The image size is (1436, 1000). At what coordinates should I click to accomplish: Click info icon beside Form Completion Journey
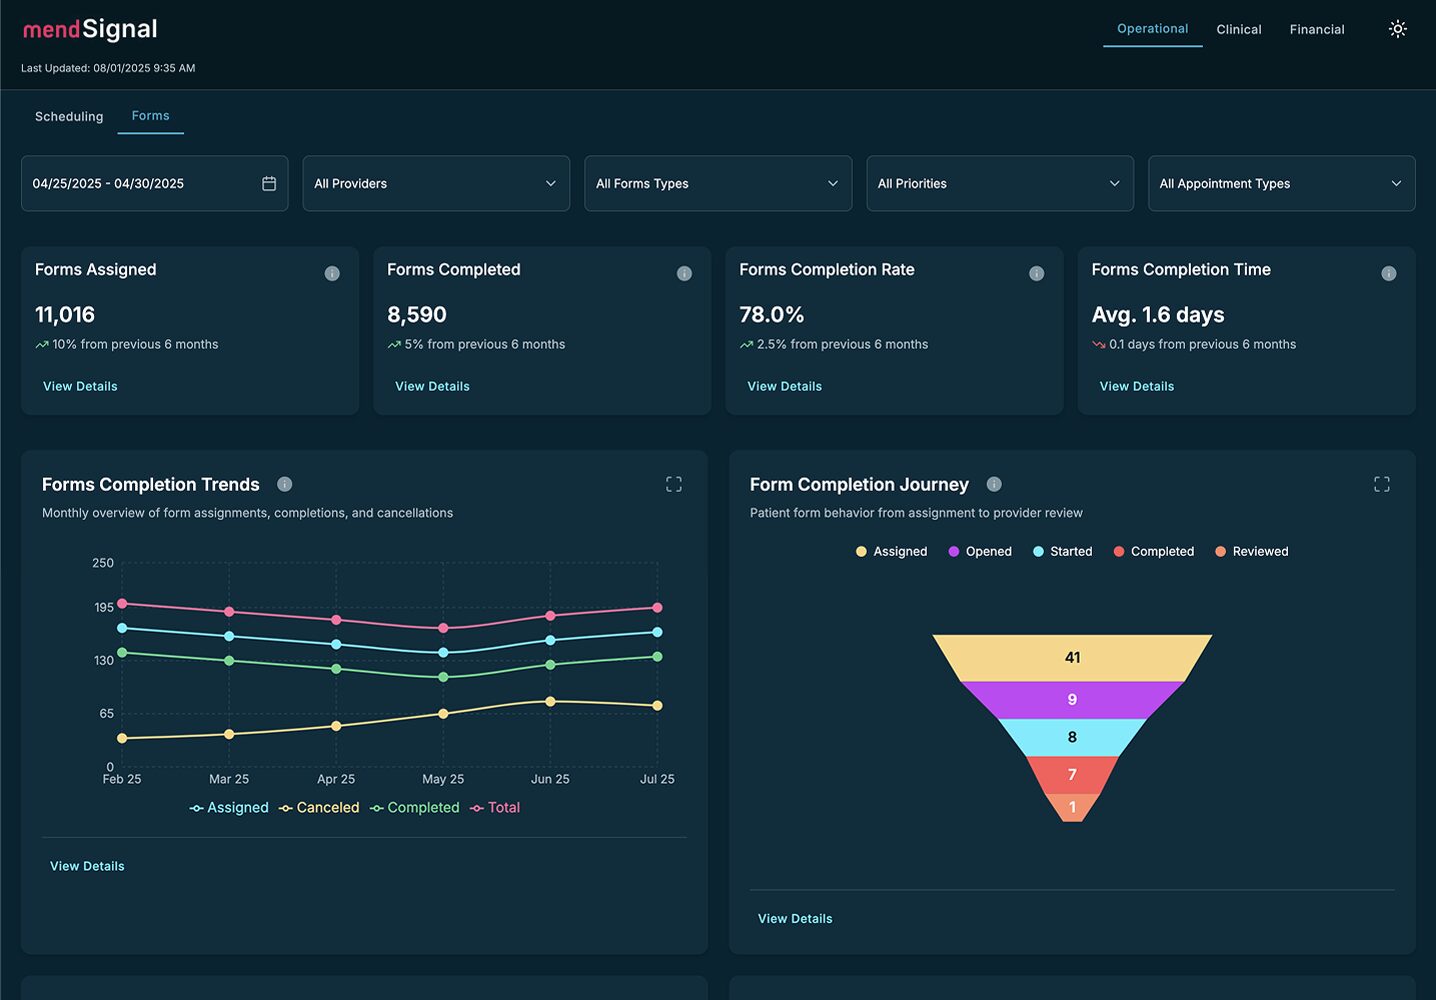pos(993,484)
